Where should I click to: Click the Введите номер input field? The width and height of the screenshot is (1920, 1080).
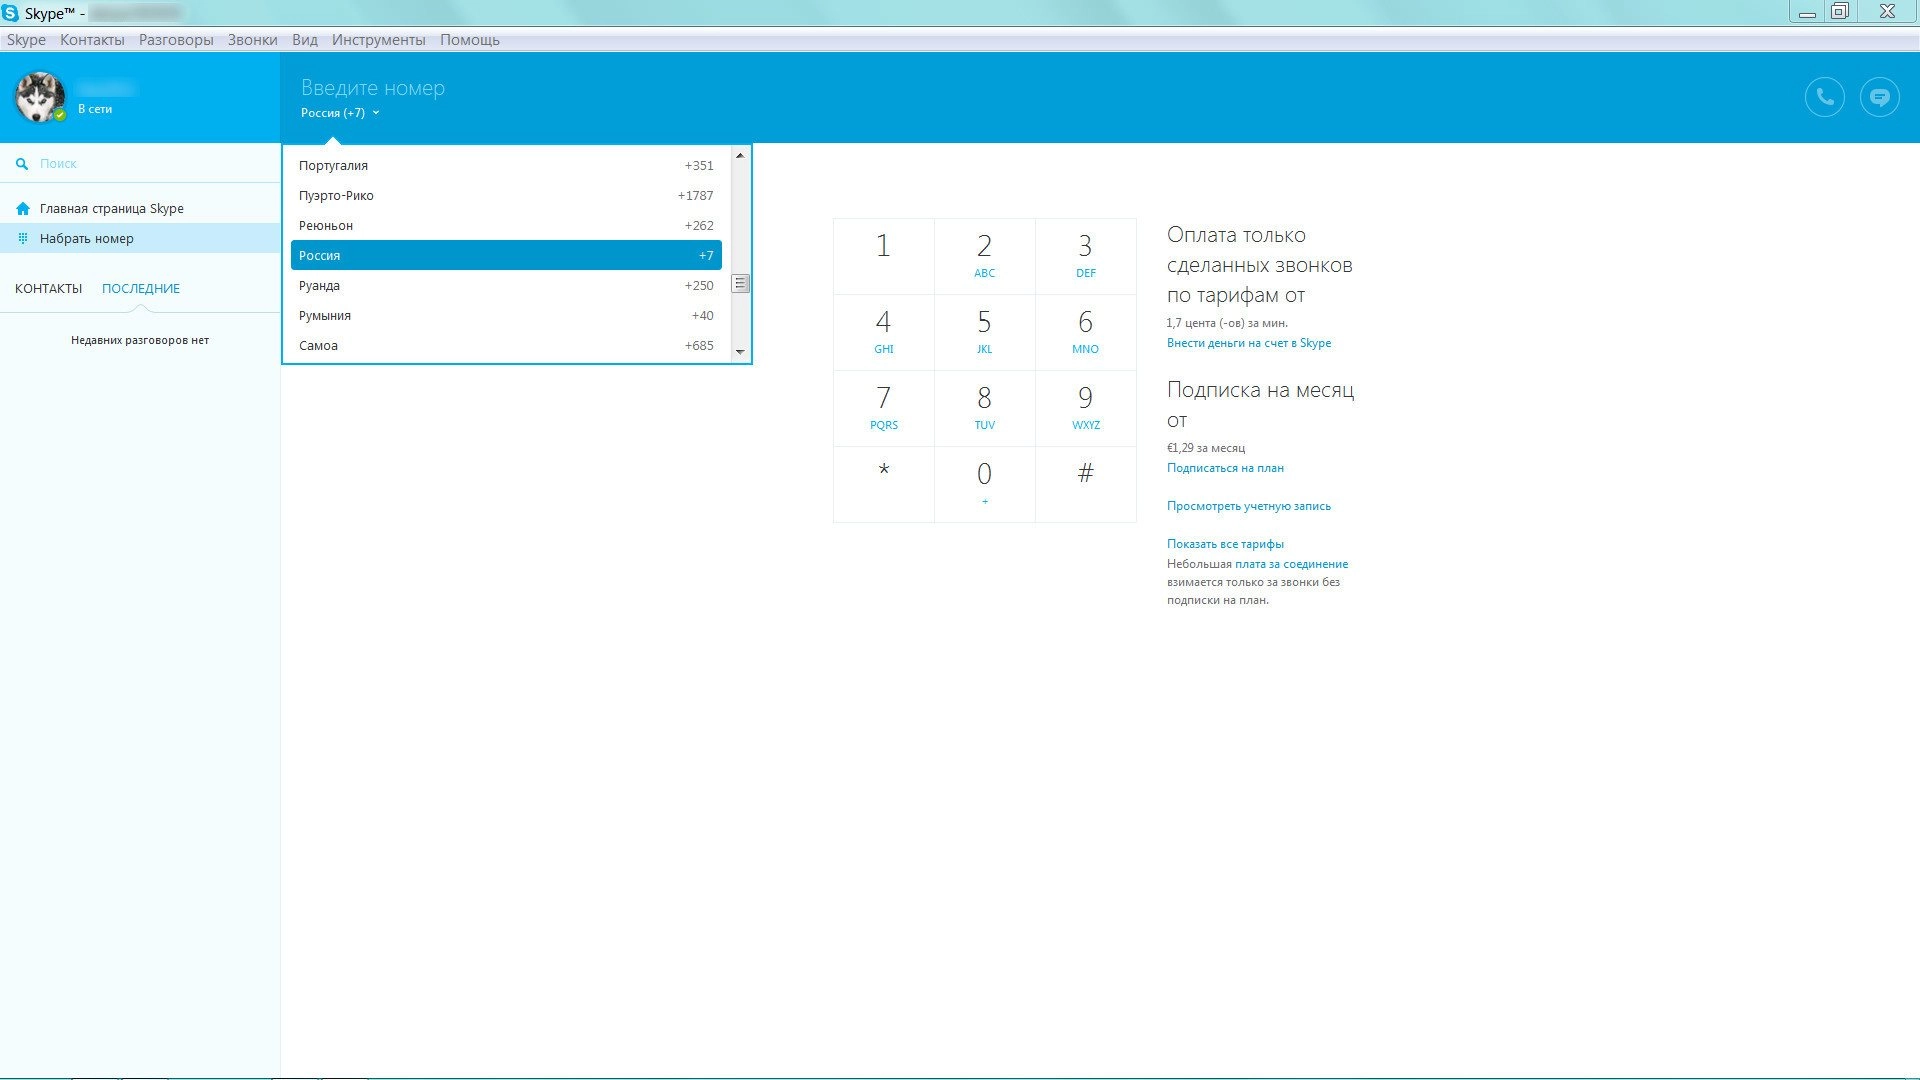[373, 88]
